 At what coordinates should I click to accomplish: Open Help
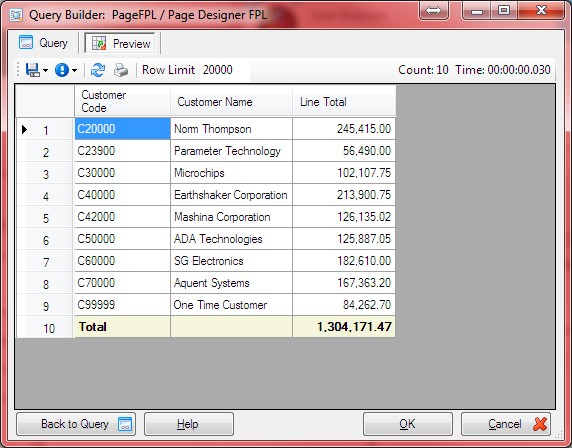189,424
